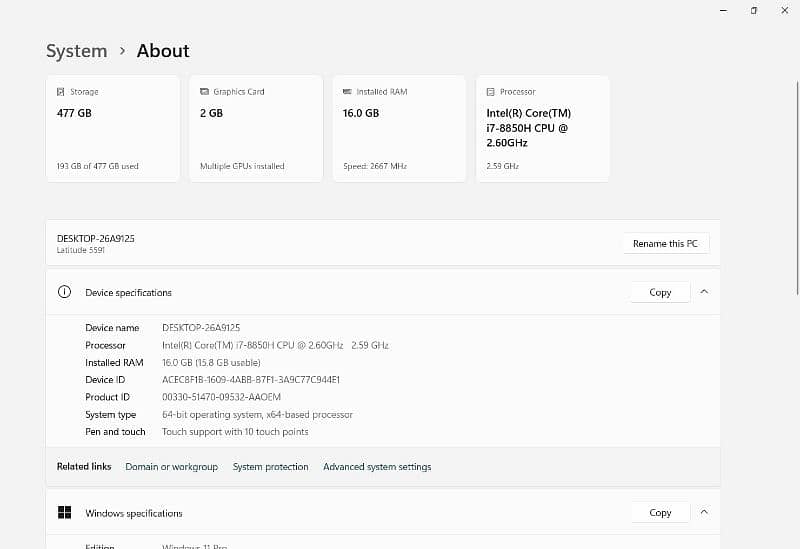Go back to System breadcrumb
This screenshot has height=549, width=800.
(x=77, y=51)
